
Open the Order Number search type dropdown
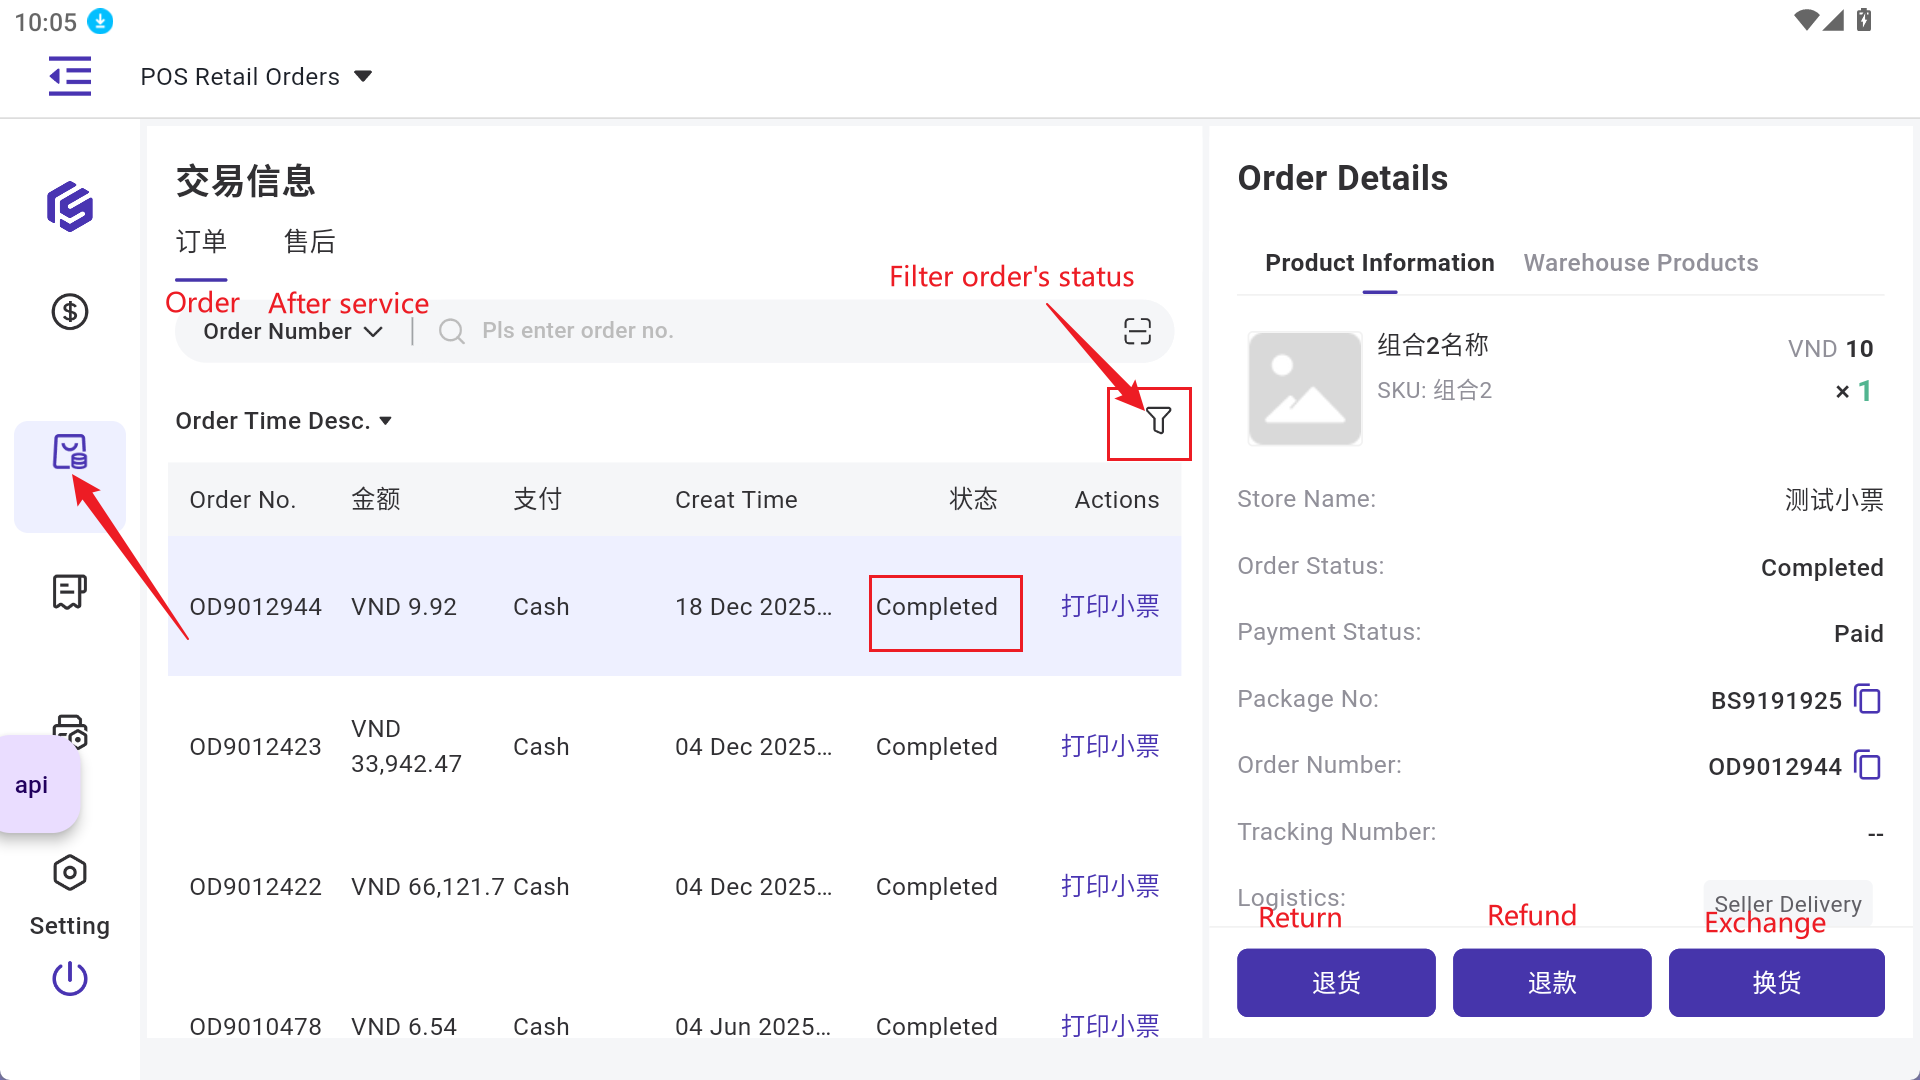click(292, 331)
